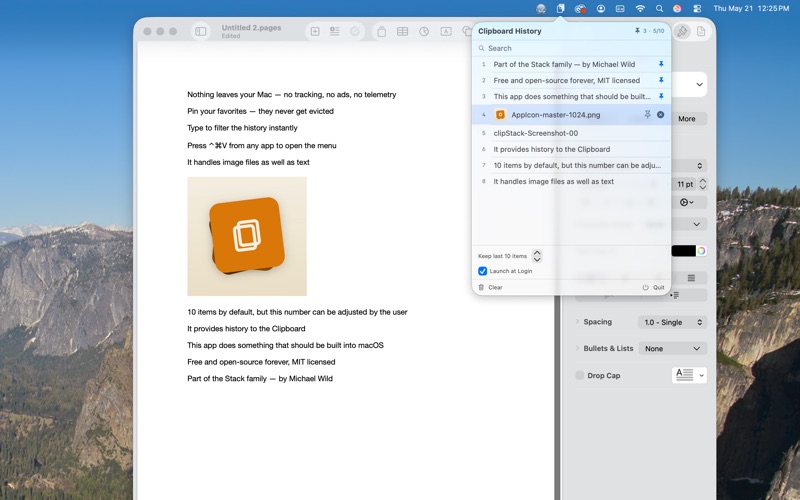Open the color wheel picker
This screenshot has width=800, height=500.
702,251
